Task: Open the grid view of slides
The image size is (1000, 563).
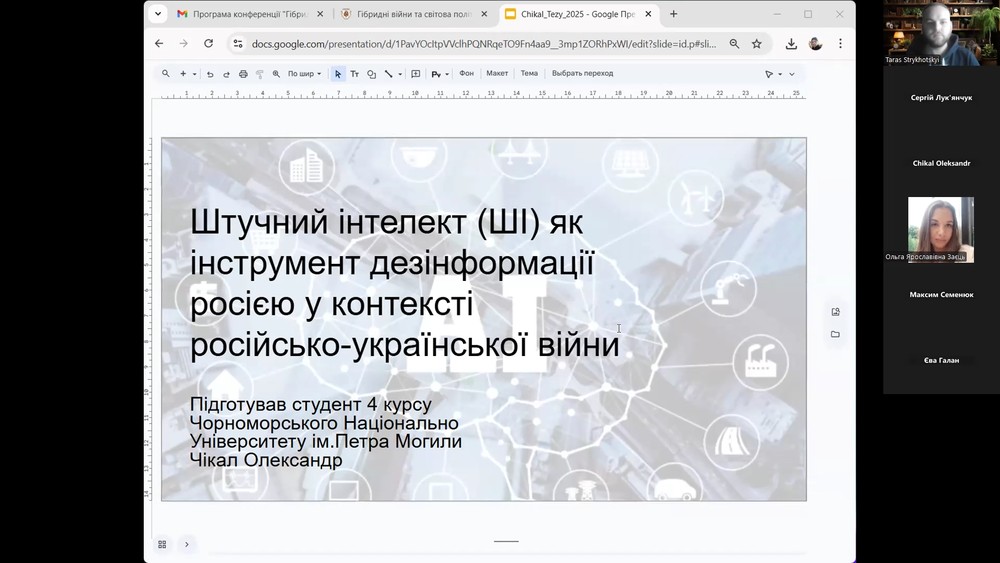Action: [x=162, y=544]
